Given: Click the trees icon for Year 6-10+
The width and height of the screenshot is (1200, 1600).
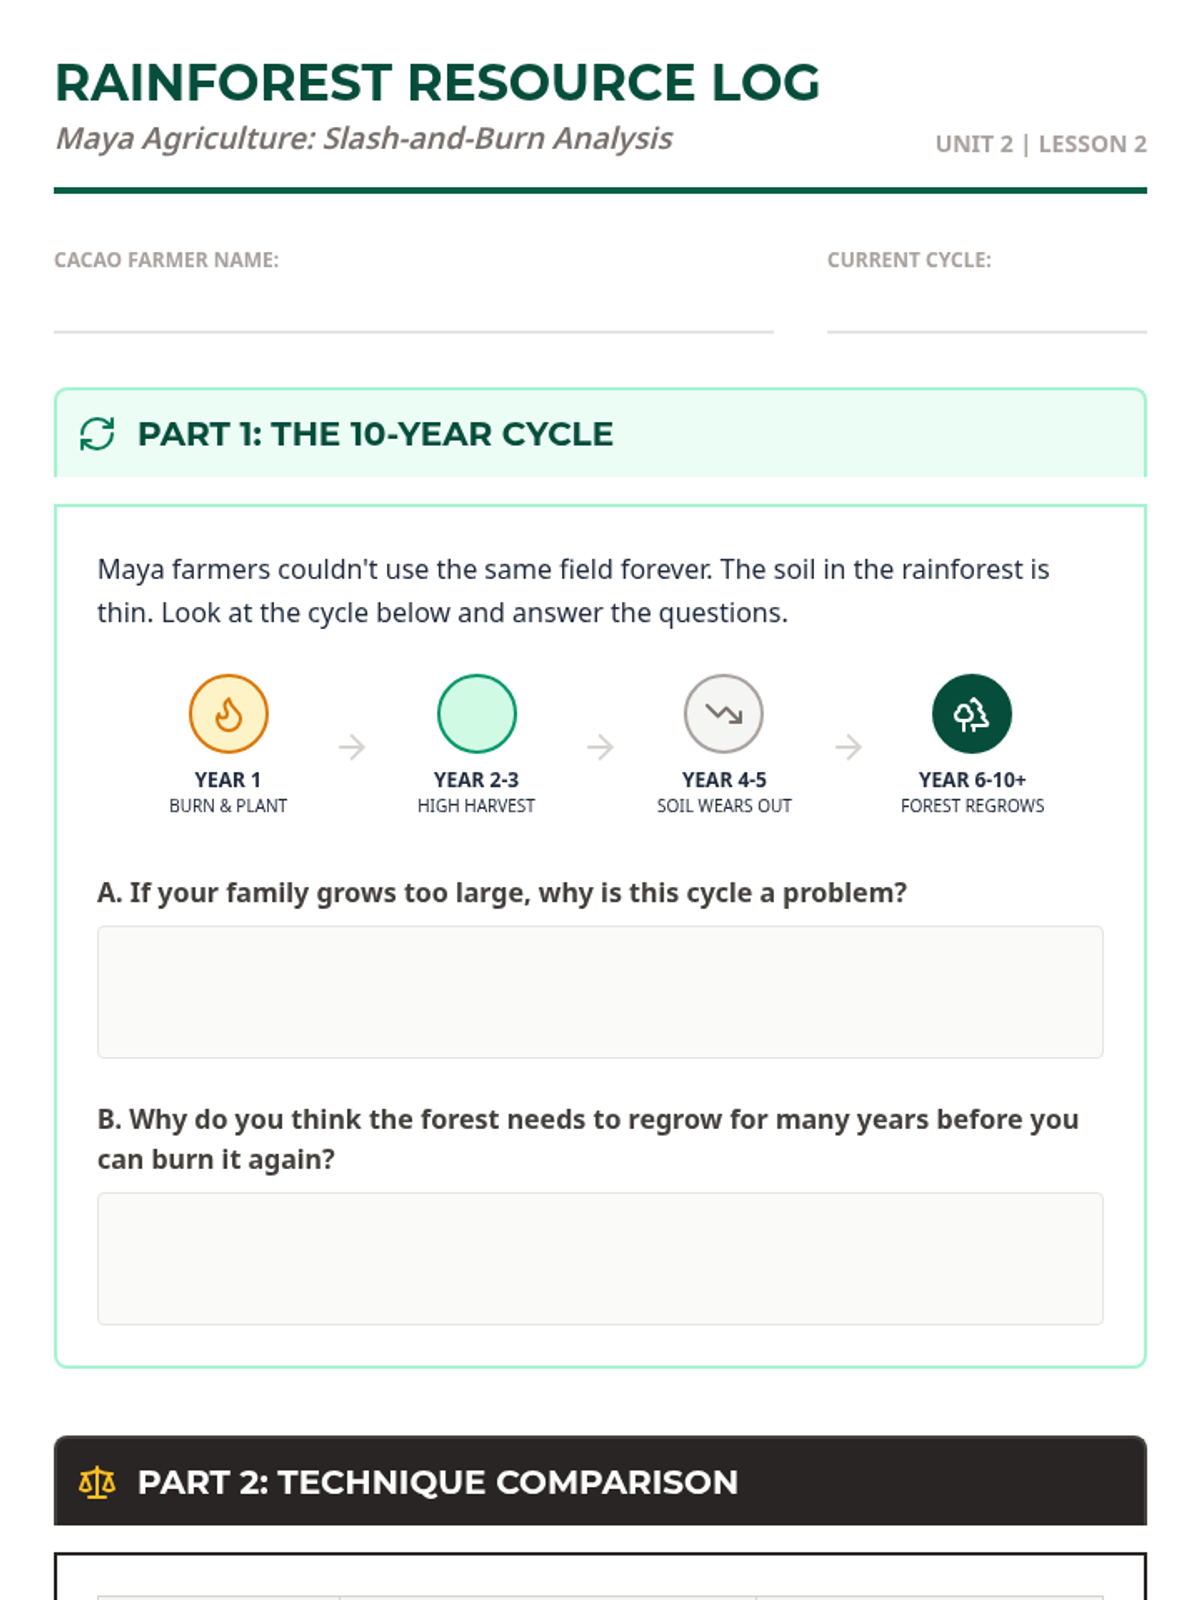Looking at the screenshot, I should pos(971,714).
